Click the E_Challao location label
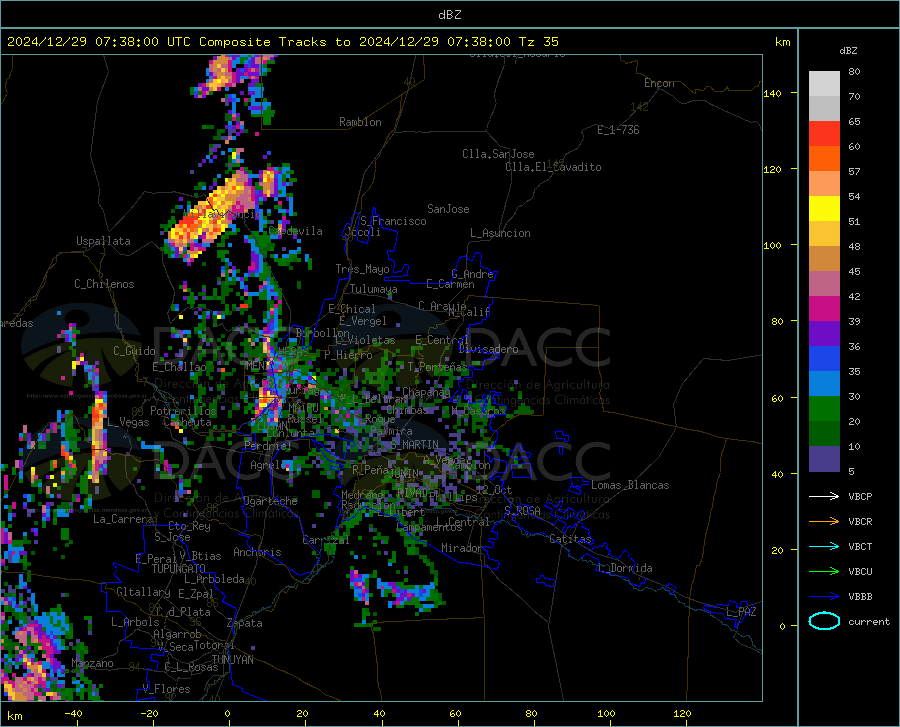Screen dimensions: 900x727 point(179,367)
